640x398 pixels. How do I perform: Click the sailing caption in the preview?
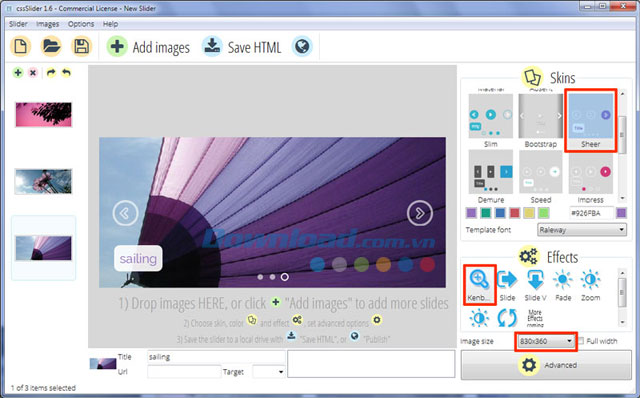coord(138,258)
